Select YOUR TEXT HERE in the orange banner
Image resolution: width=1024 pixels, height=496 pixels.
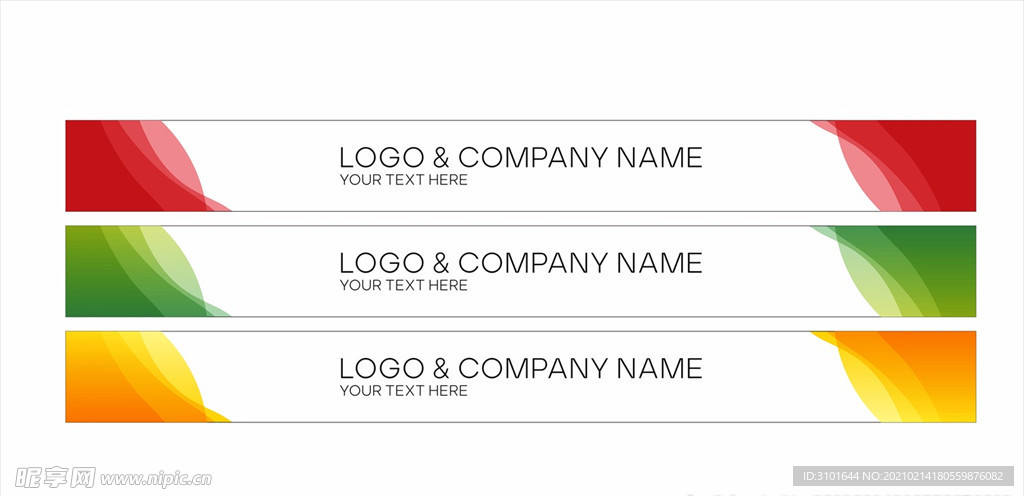pos(404,391)
